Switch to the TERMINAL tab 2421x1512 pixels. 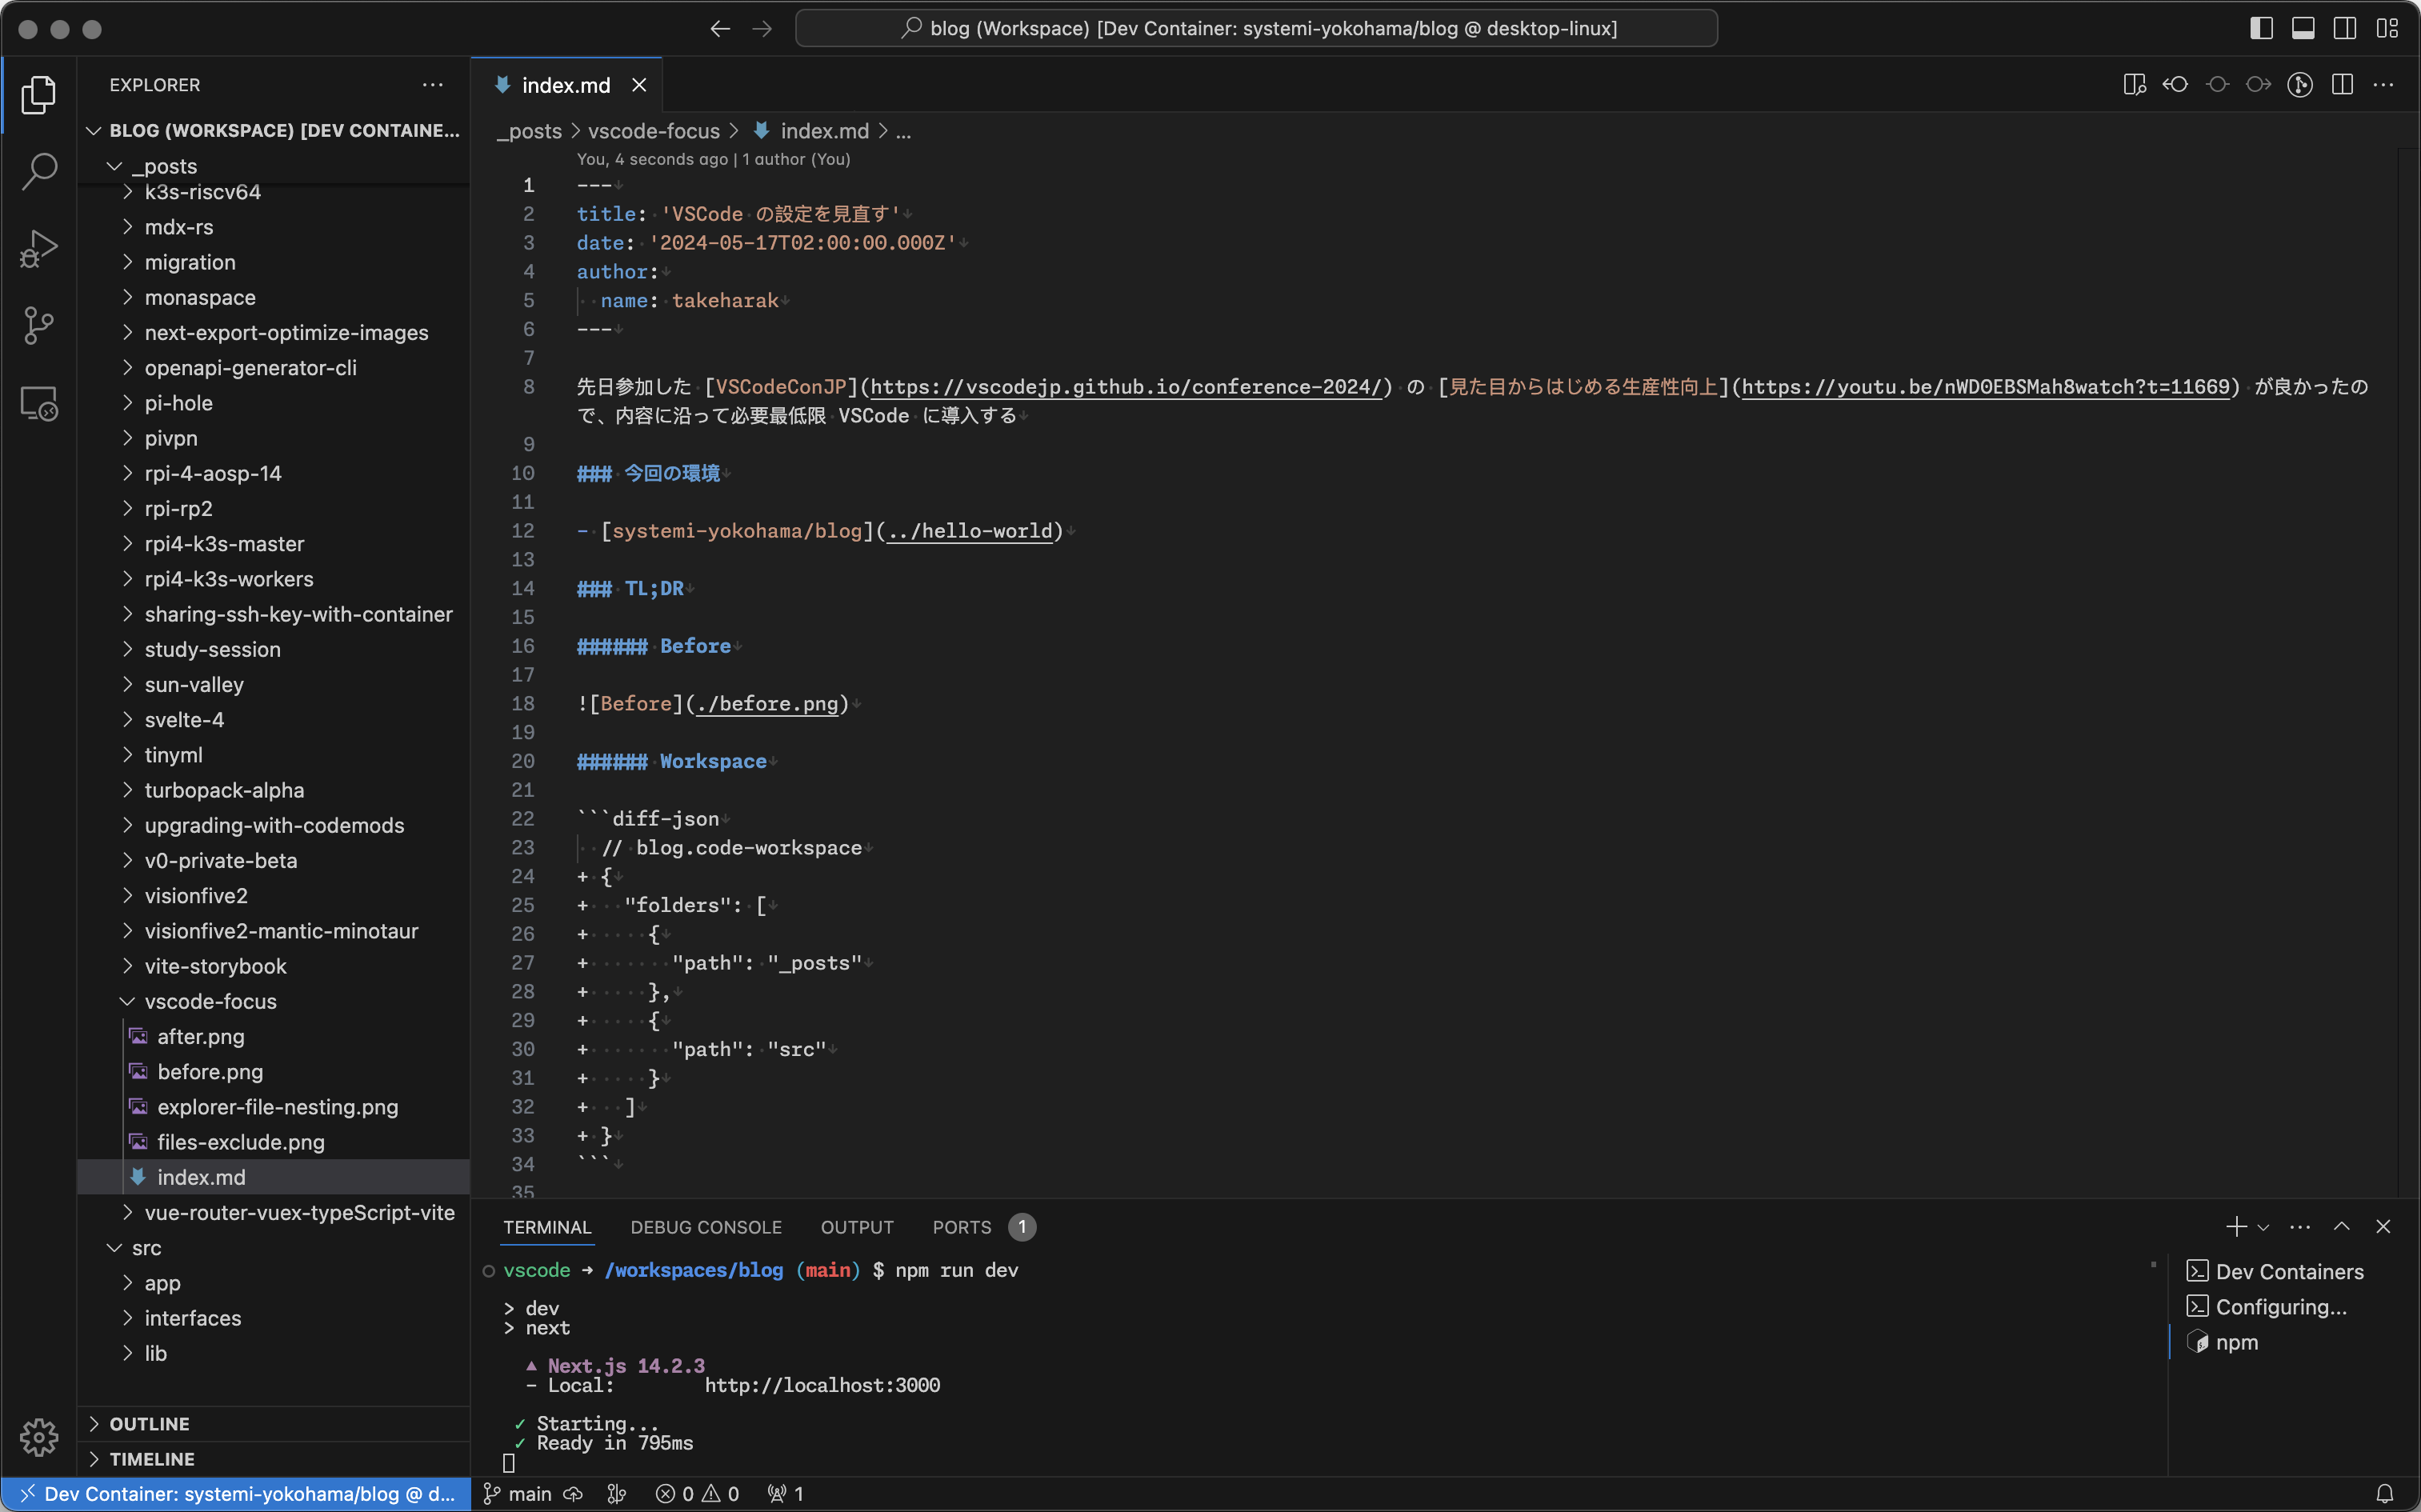coord(547,1227)
